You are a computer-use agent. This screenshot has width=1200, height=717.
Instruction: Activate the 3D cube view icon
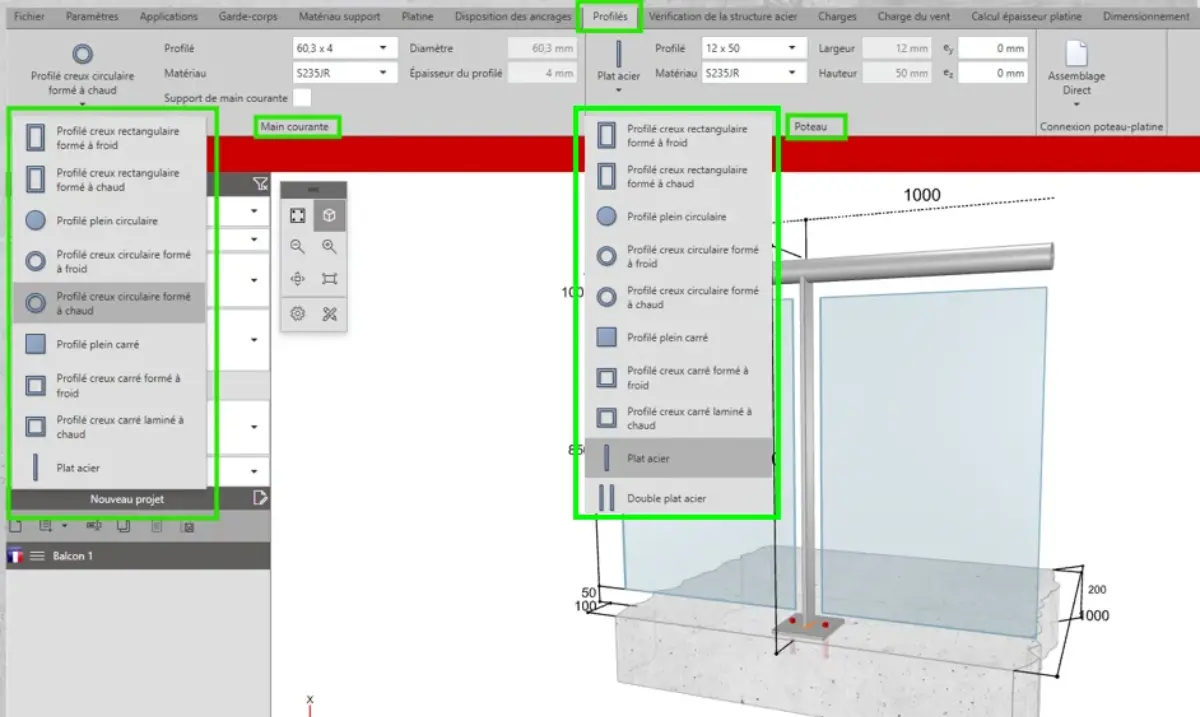329,215
